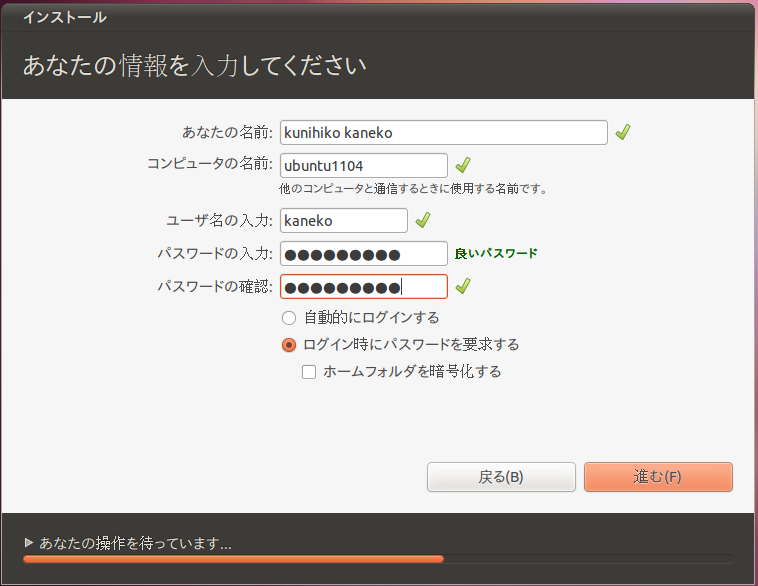Click the green checkmark beside the username field

point(423,220)
